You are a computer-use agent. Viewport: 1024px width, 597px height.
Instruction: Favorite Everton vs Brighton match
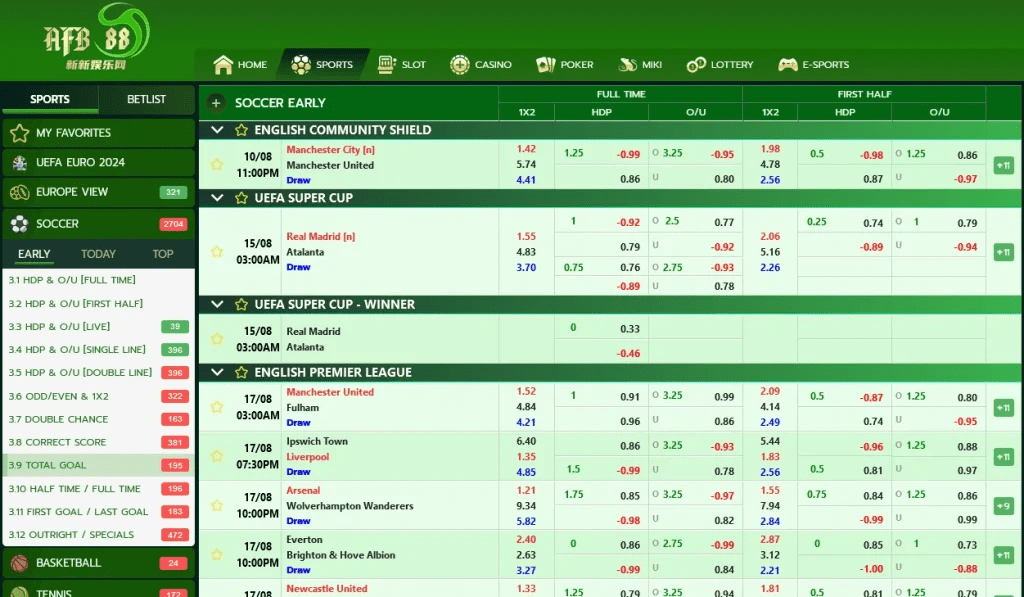[x=217, y=555]
